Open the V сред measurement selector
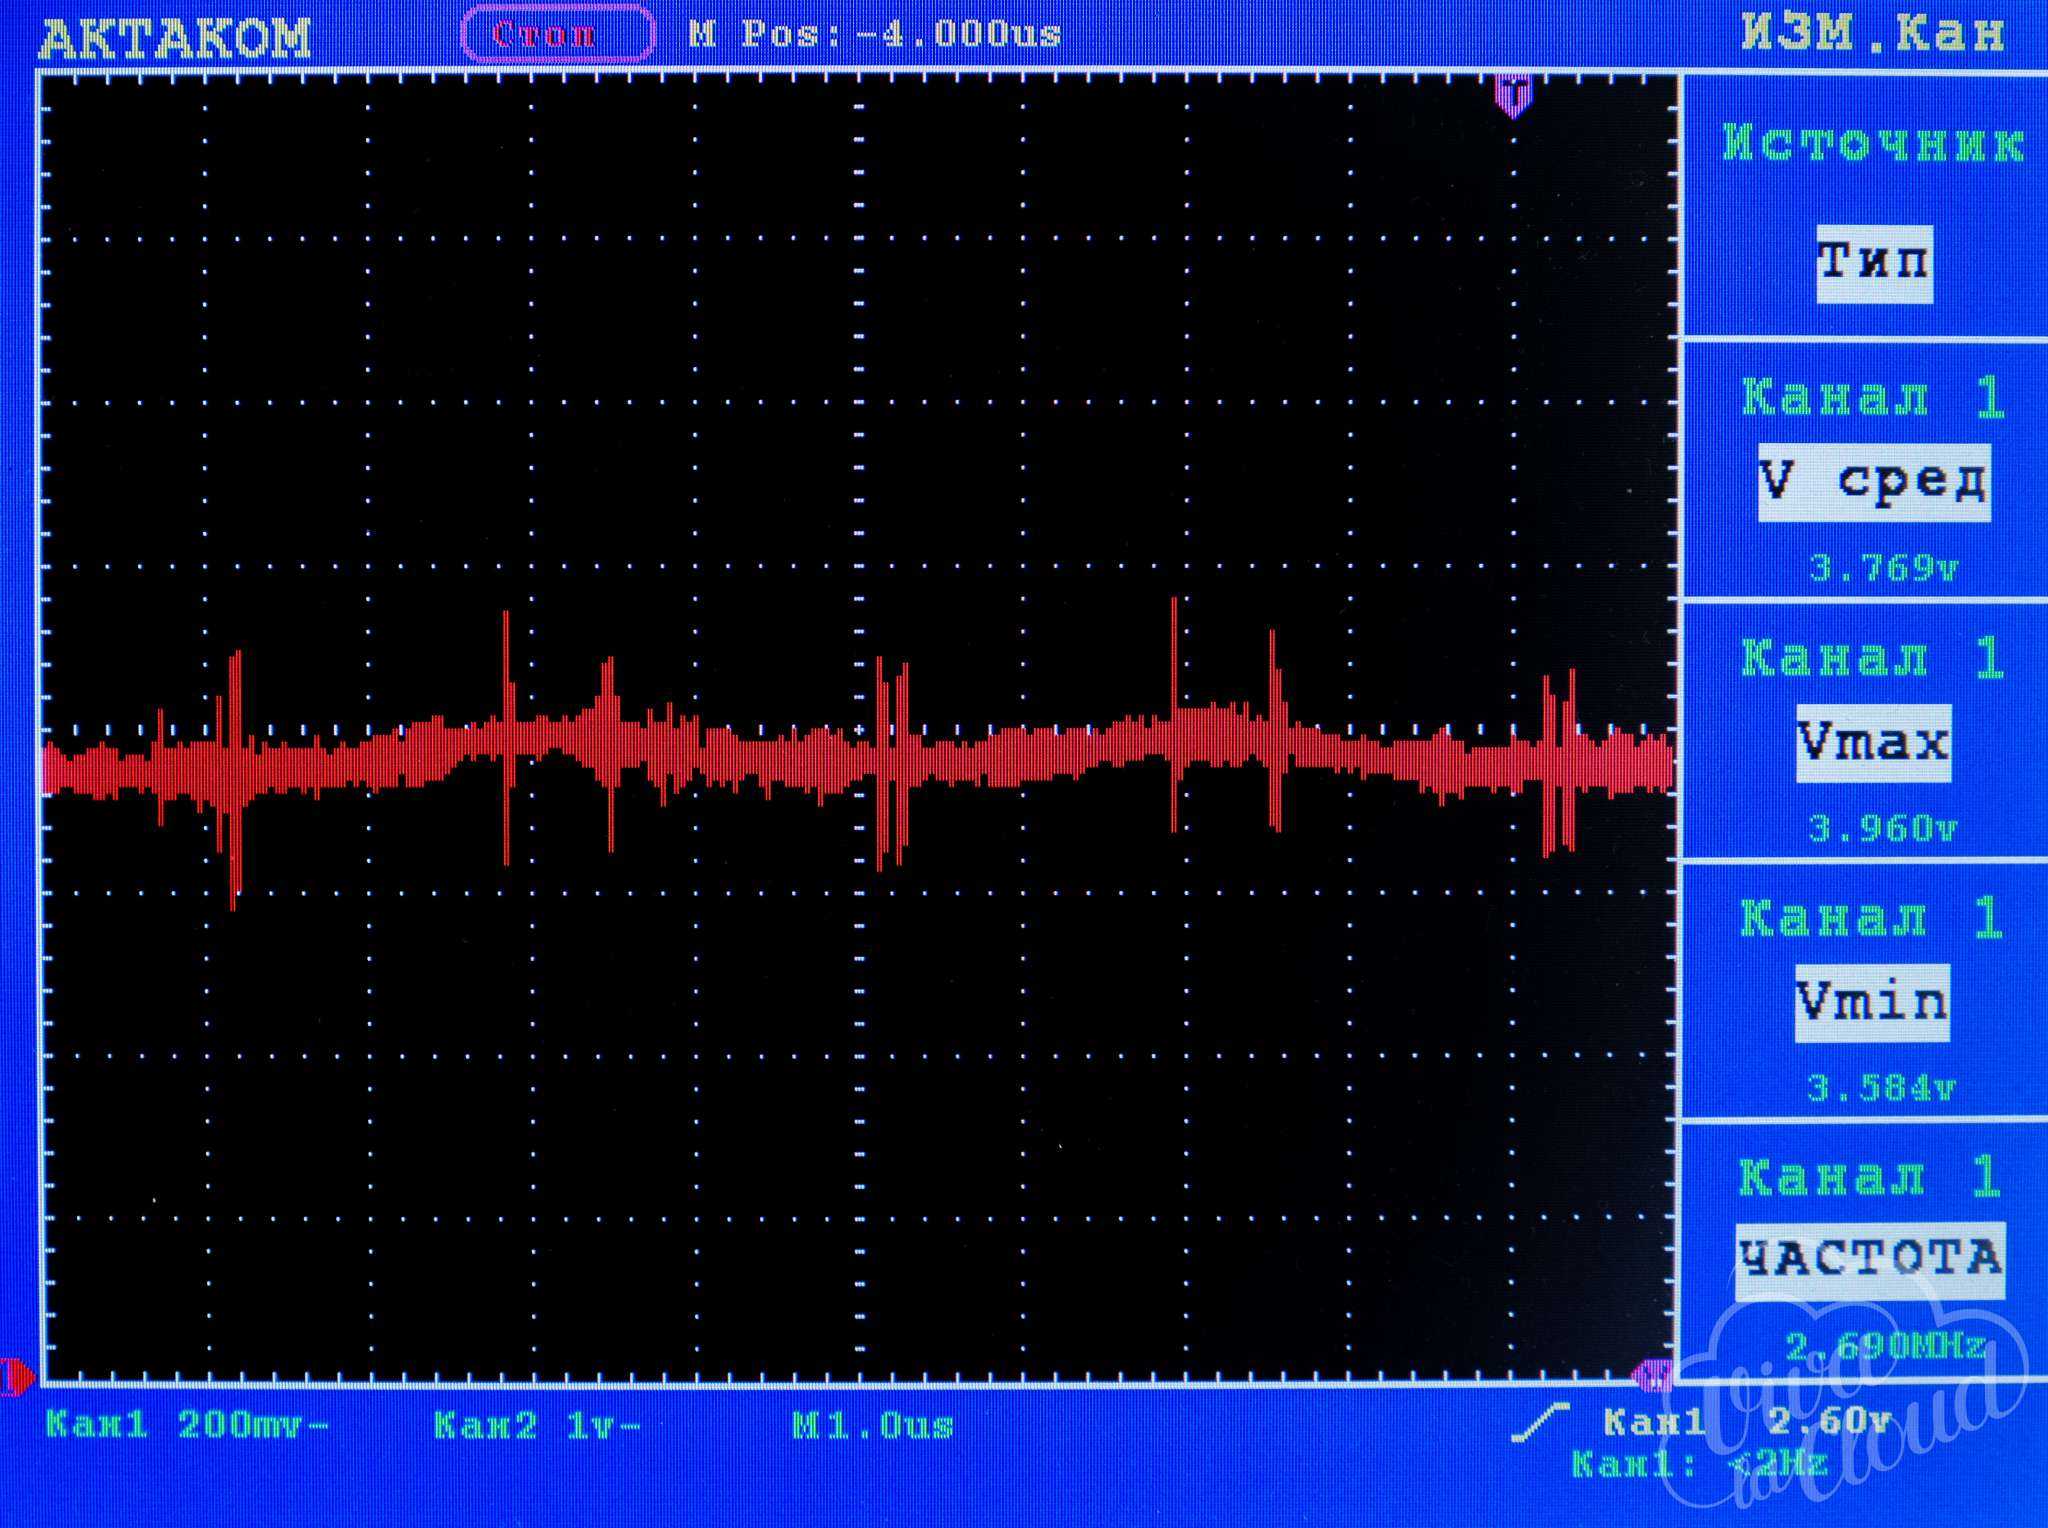 coord(1873,482)
